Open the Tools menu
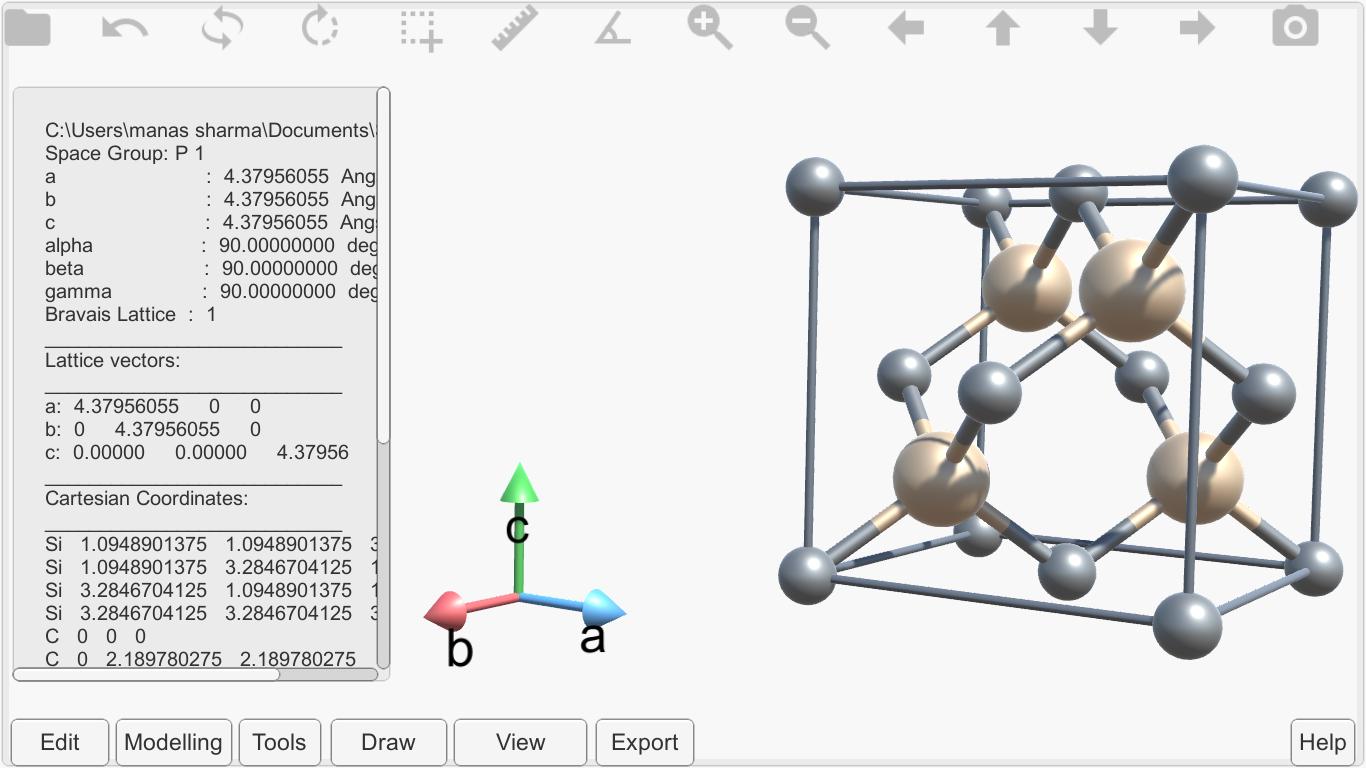The height and width of the screenshot is (768, 1366). pos(279,742)
